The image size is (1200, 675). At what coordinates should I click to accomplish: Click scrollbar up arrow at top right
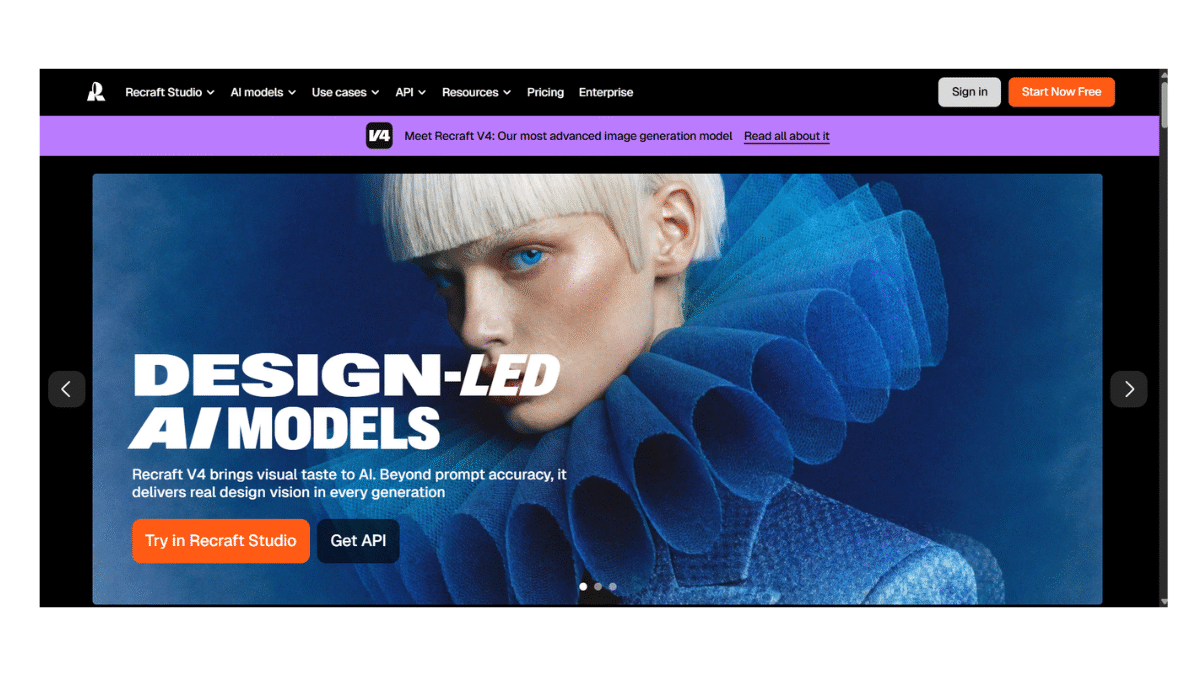(1163, 75)
